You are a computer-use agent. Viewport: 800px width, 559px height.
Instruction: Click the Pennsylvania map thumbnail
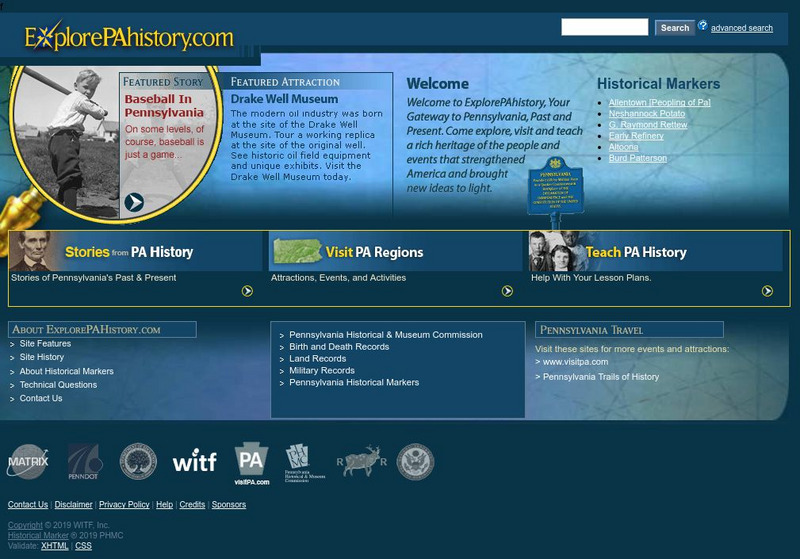[x=298, y=251]
